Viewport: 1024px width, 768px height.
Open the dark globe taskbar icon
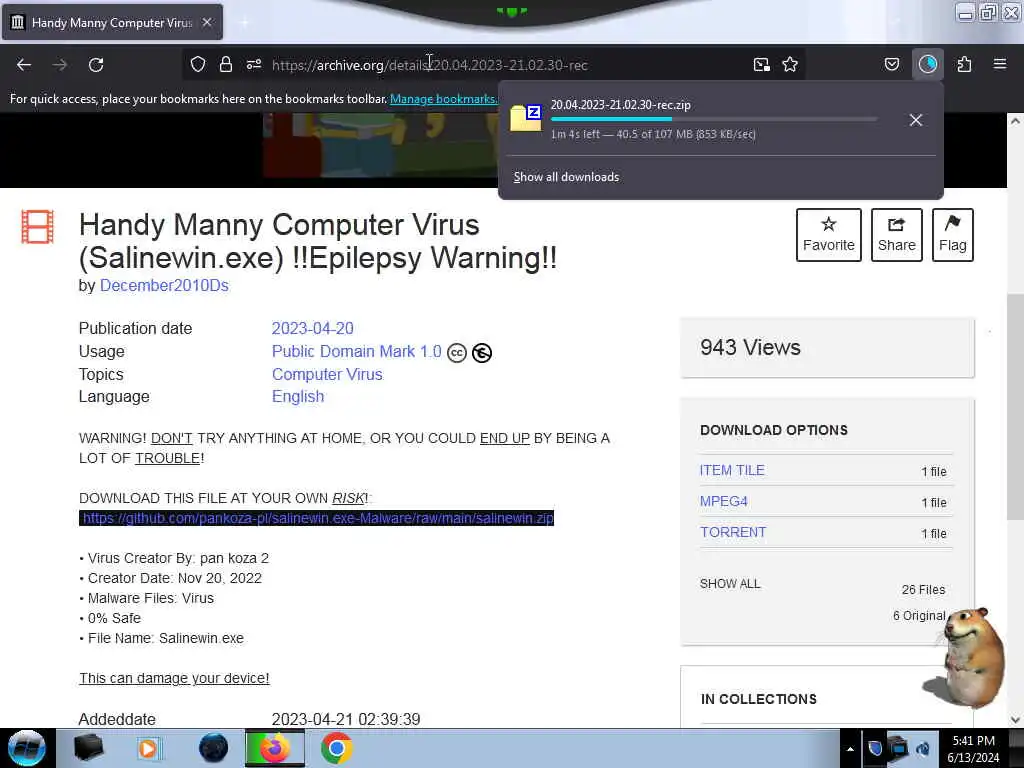coord(213,748)
